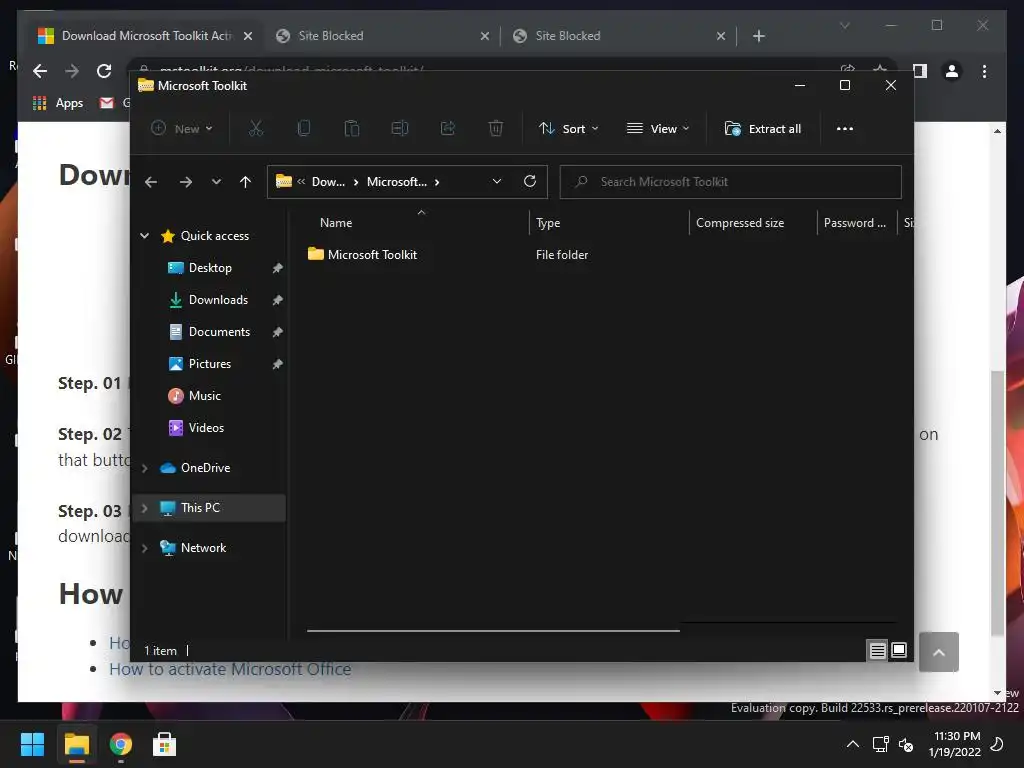
Task: Open the See more ellipsis menu
Action: pyautogui.click(x=844, y=129)
